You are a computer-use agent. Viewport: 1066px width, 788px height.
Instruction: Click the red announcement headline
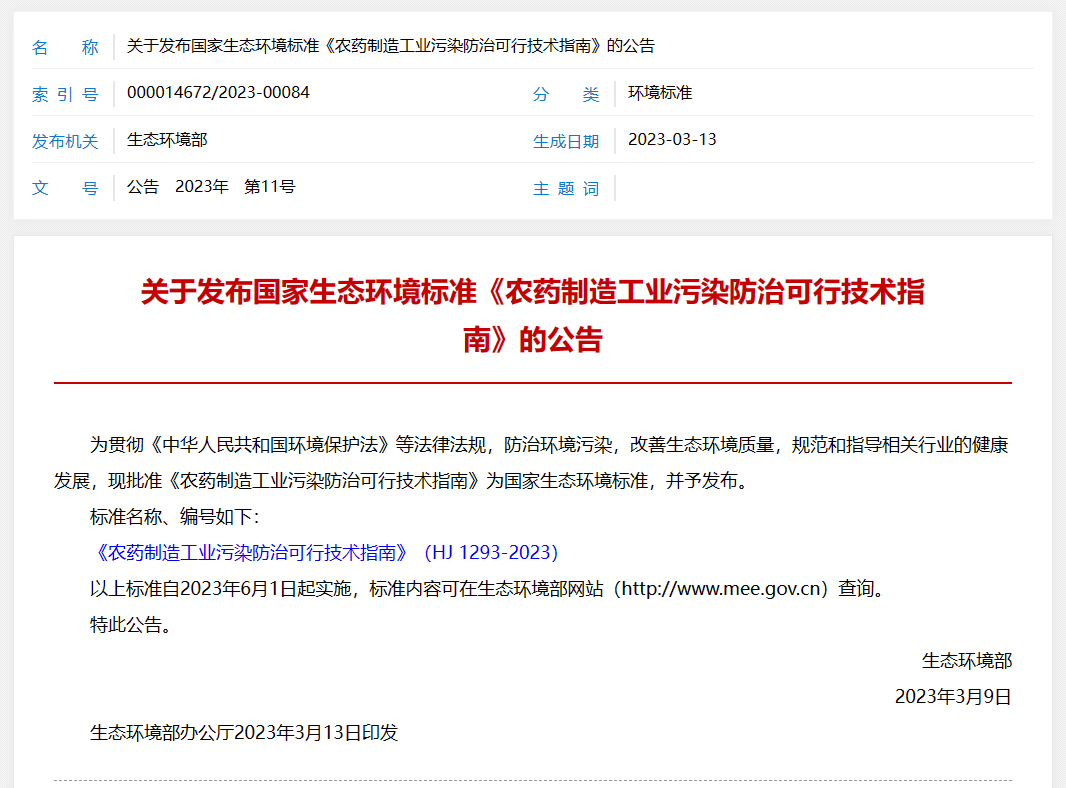click(x=533, y=315)
